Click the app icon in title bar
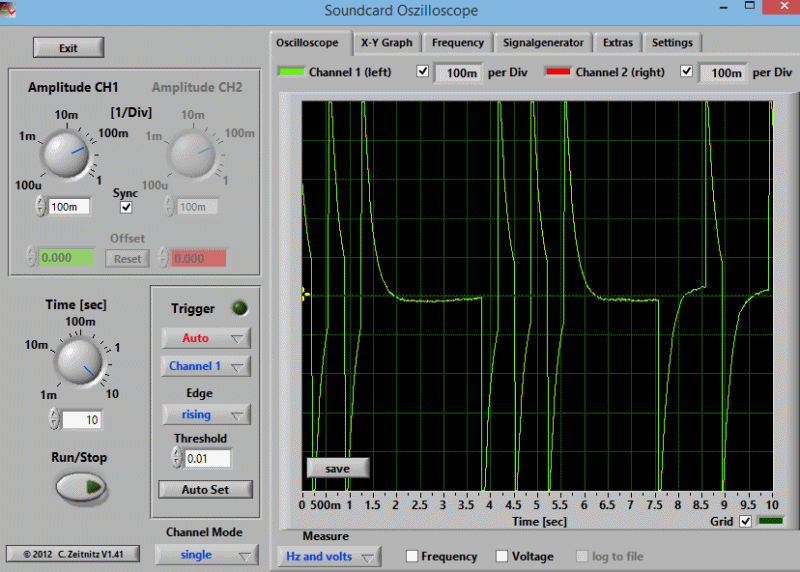Viewport: 800px width, 572px height. [7, 9]
